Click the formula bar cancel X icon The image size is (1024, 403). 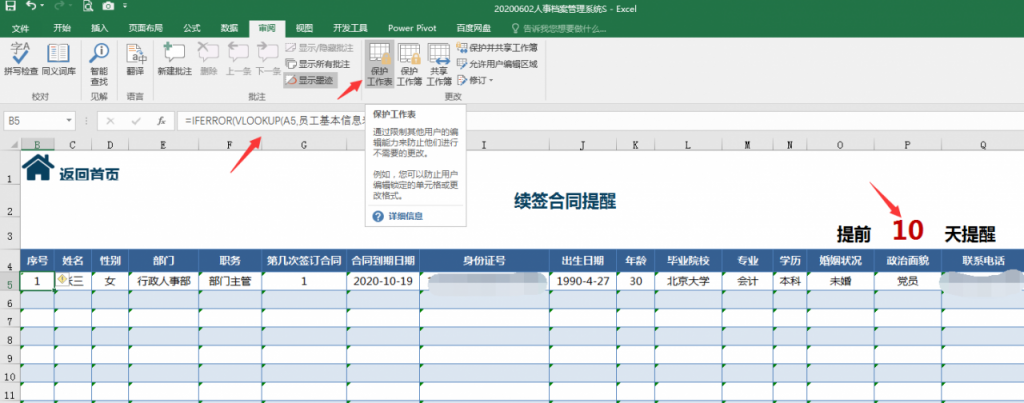click(x=110, y=121)
